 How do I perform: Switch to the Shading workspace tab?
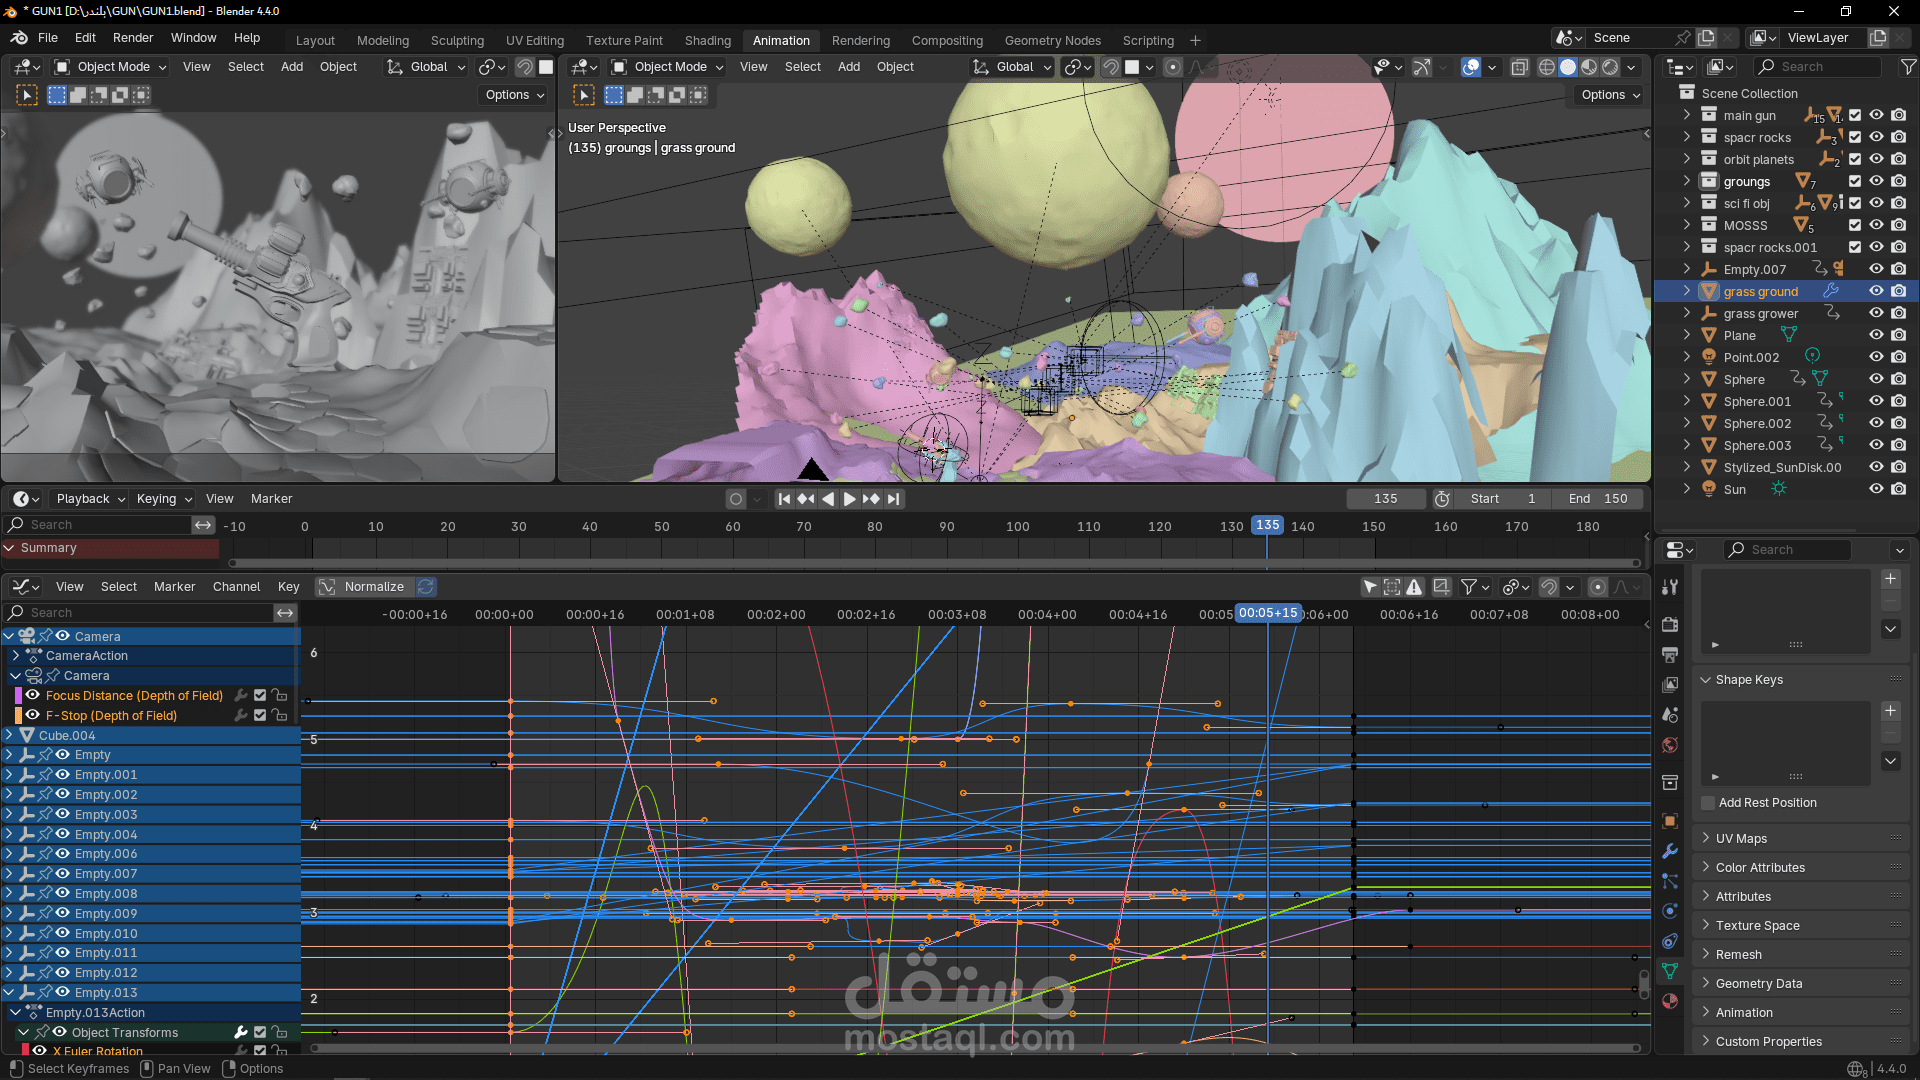(707, 41)
